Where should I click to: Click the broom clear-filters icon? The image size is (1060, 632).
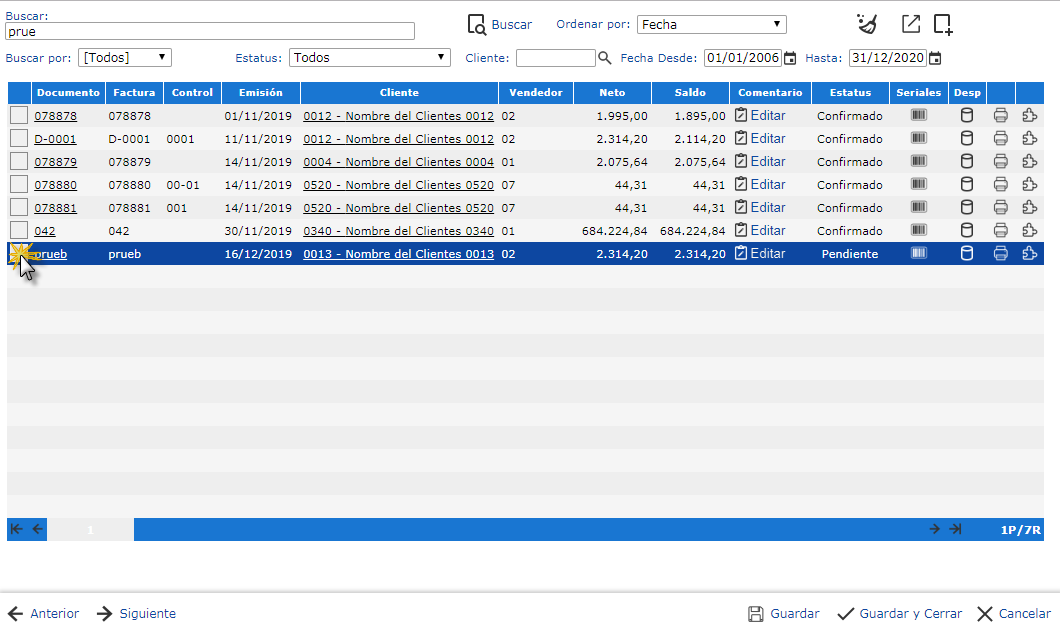tap(867, 24)
